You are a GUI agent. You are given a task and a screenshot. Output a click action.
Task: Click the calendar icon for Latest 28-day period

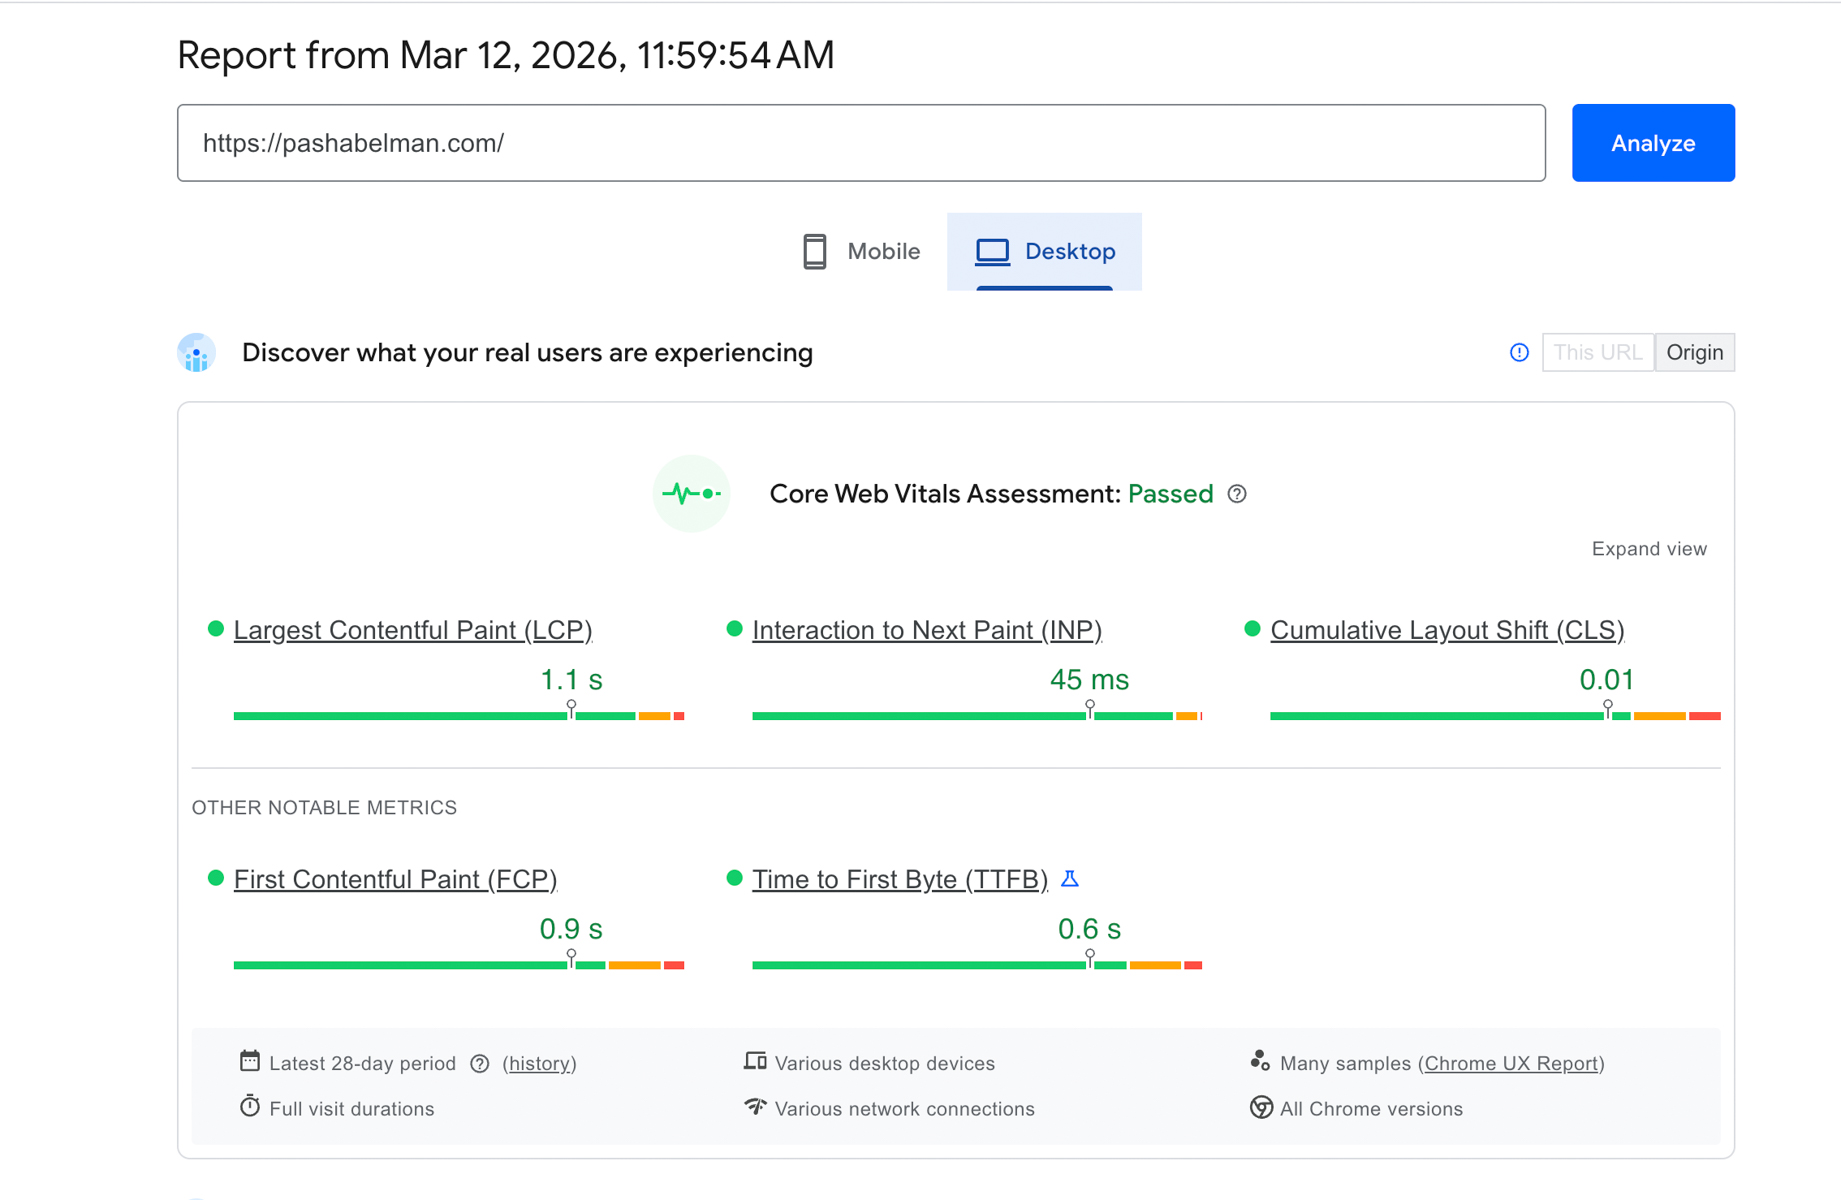250,1062
